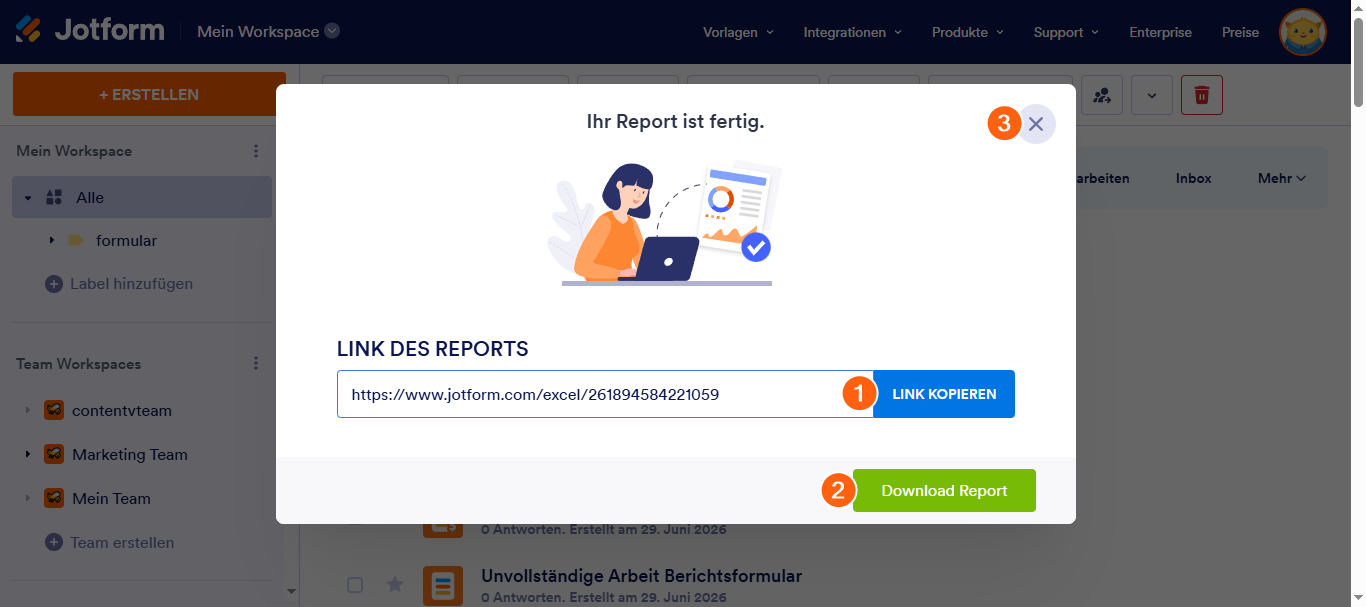Open the Vorlagen dropdown menu

click(738, 32)
